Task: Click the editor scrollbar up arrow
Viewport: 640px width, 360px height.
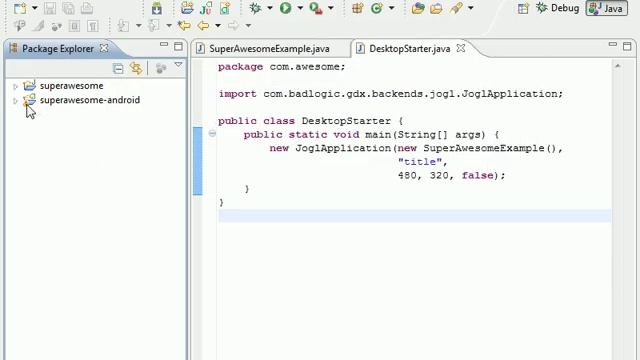Action: point(618,65)
